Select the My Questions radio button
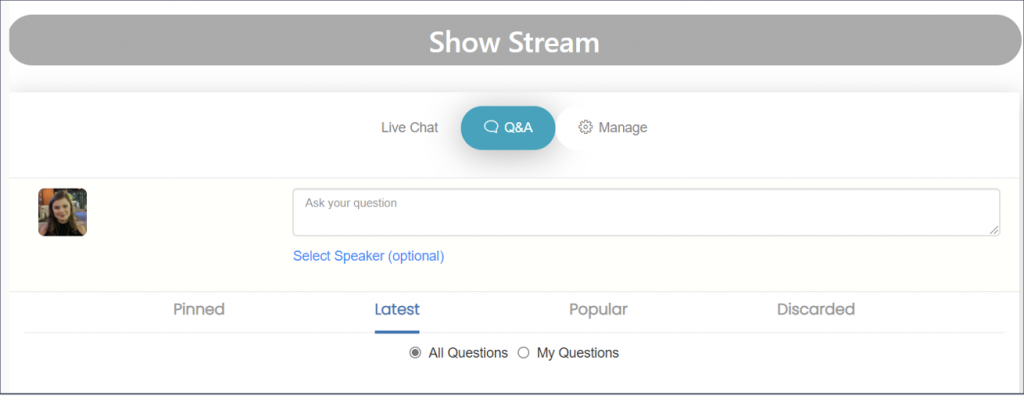 tap(523, 354)
